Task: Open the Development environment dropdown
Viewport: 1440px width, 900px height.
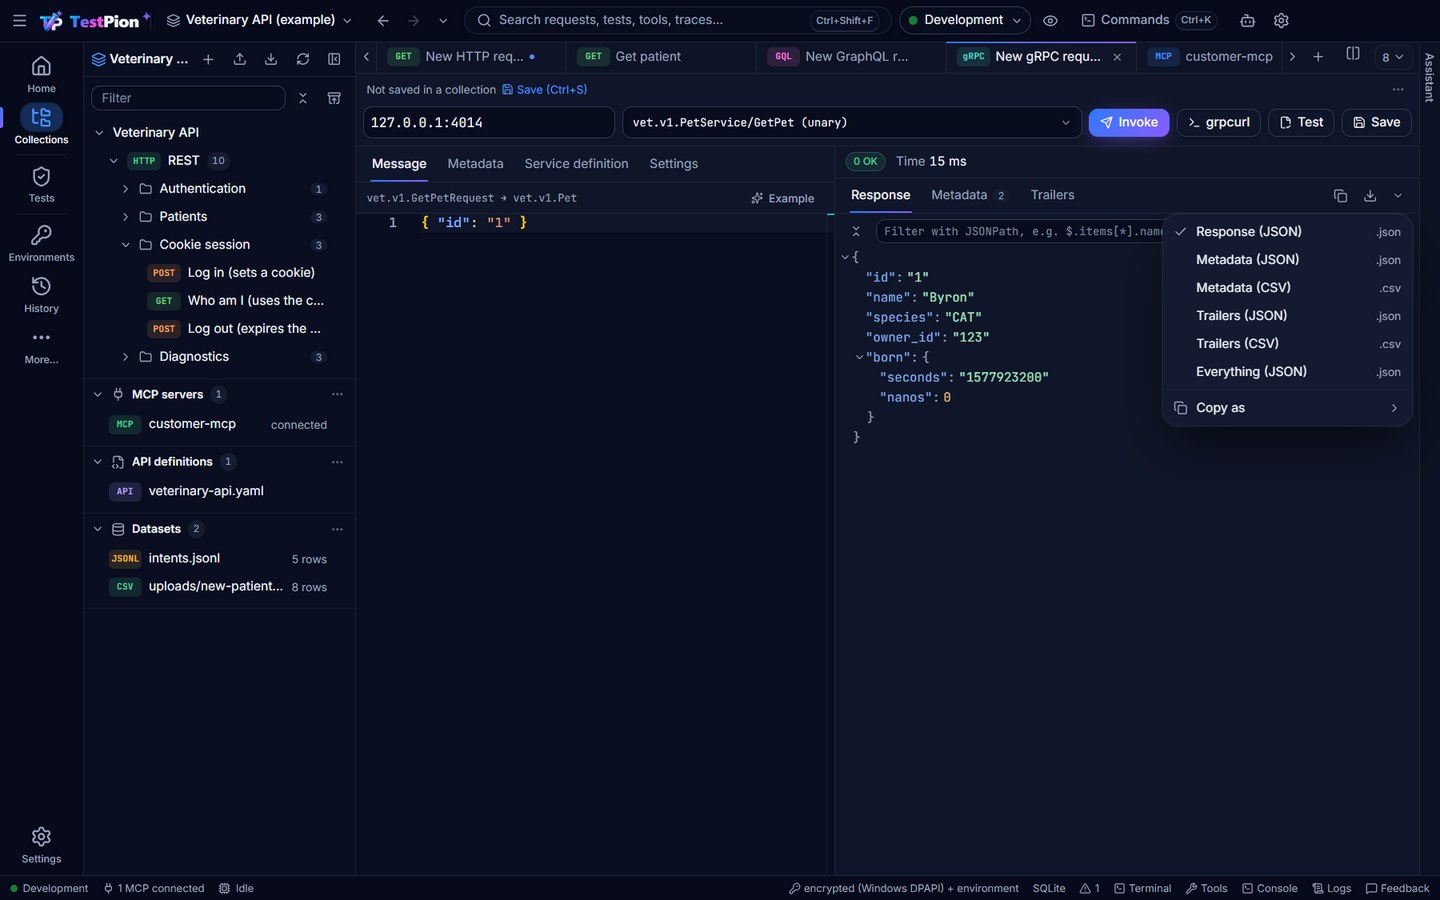Action: coord(964,20)
